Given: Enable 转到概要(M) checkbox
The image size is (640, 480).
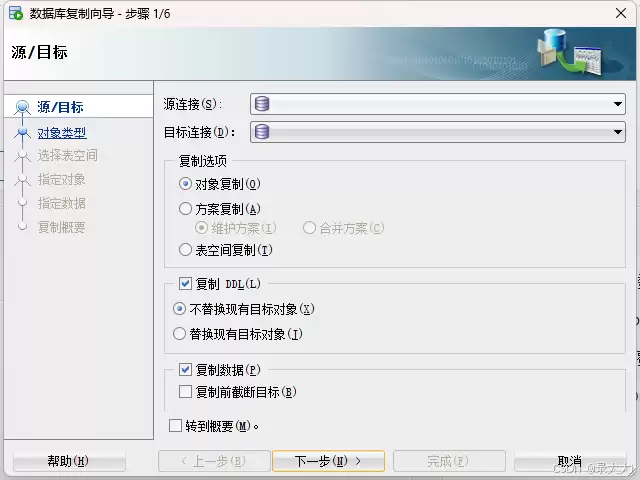Looking at the screenshot, I should (x=175, y=426).
